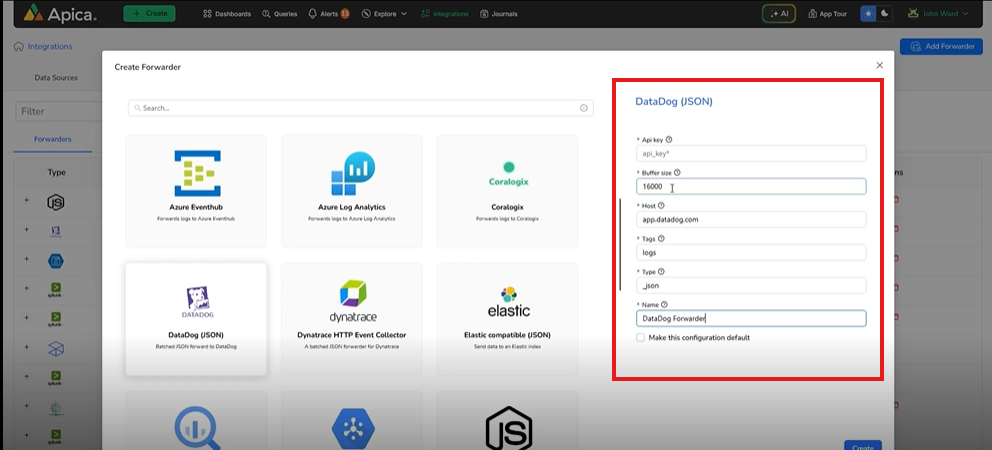Image resolution: width=992 pixels, height=450 pixels.
Task: Pick the Coralogix forwarder tile
Action: click(508, 190)
